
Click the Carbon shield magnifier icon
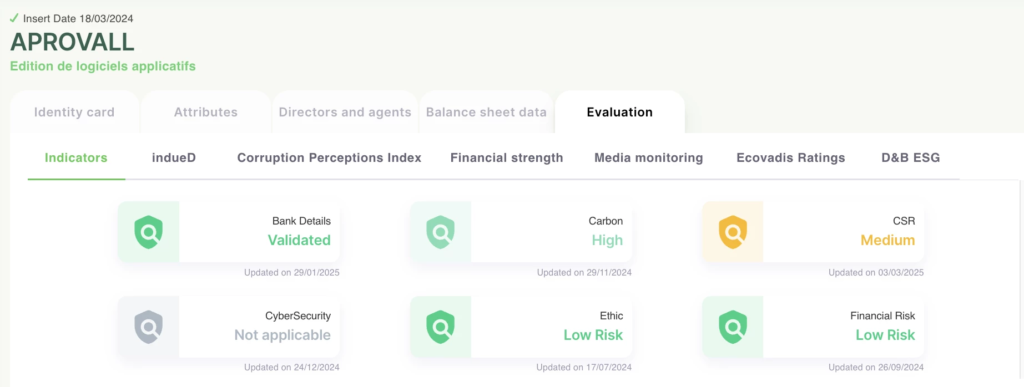click(441, 232)
